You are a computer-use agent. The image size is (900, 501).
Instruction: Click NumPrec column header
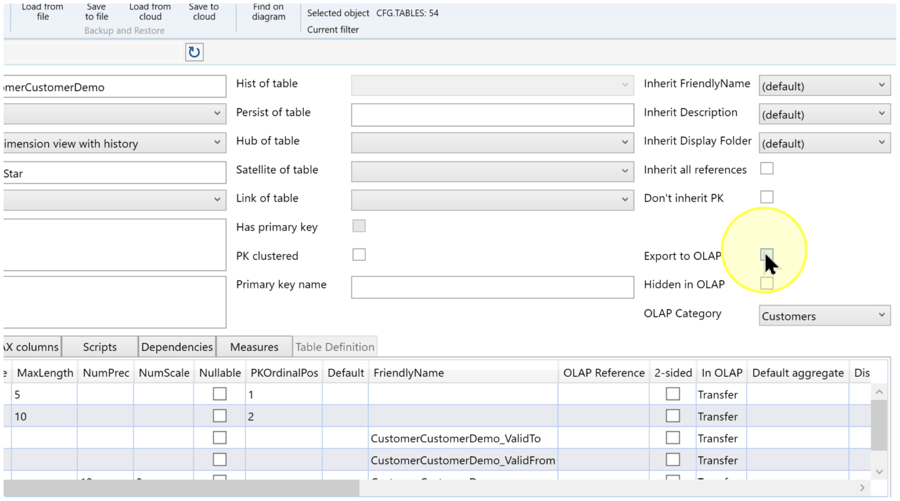(x=106, y=372)
